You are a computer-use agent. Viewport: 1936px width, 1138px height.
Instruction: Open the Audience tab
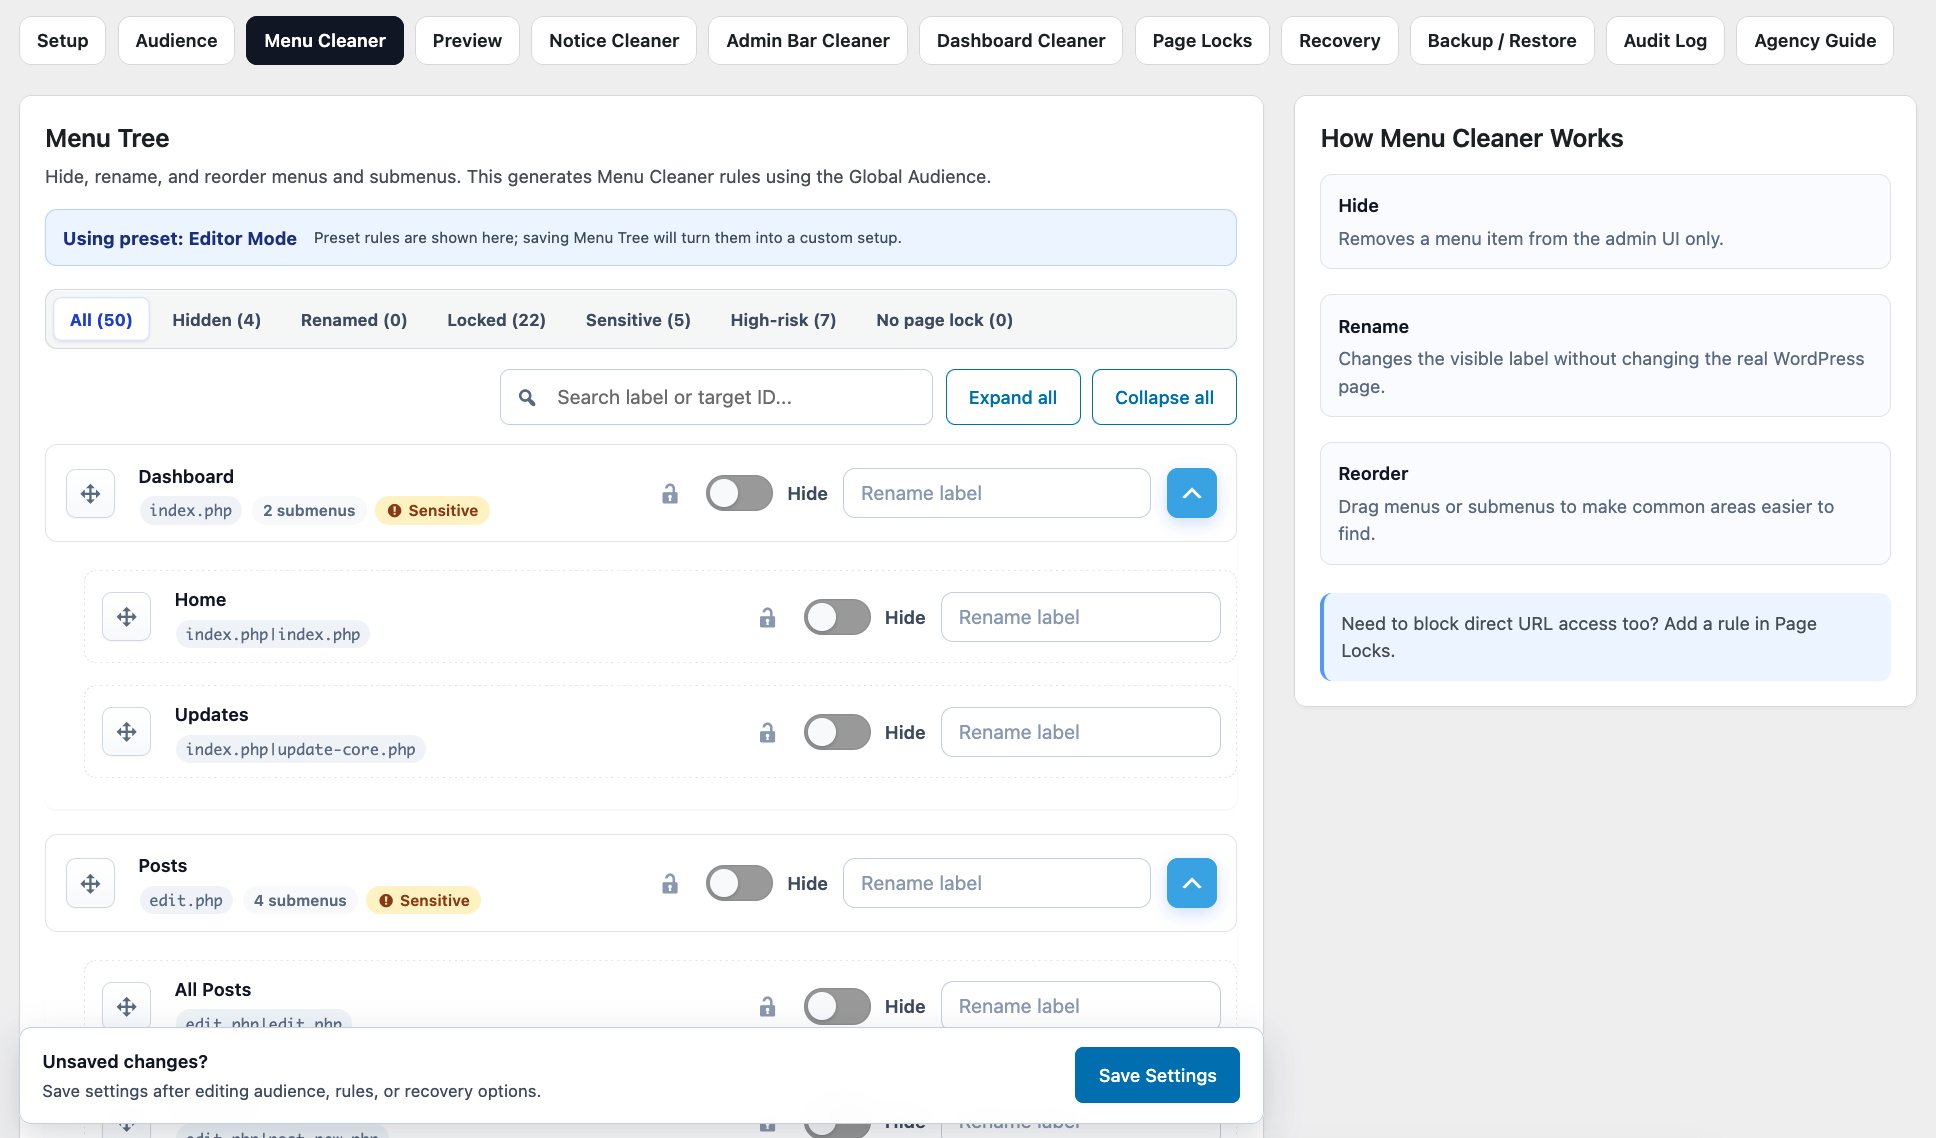176,41
